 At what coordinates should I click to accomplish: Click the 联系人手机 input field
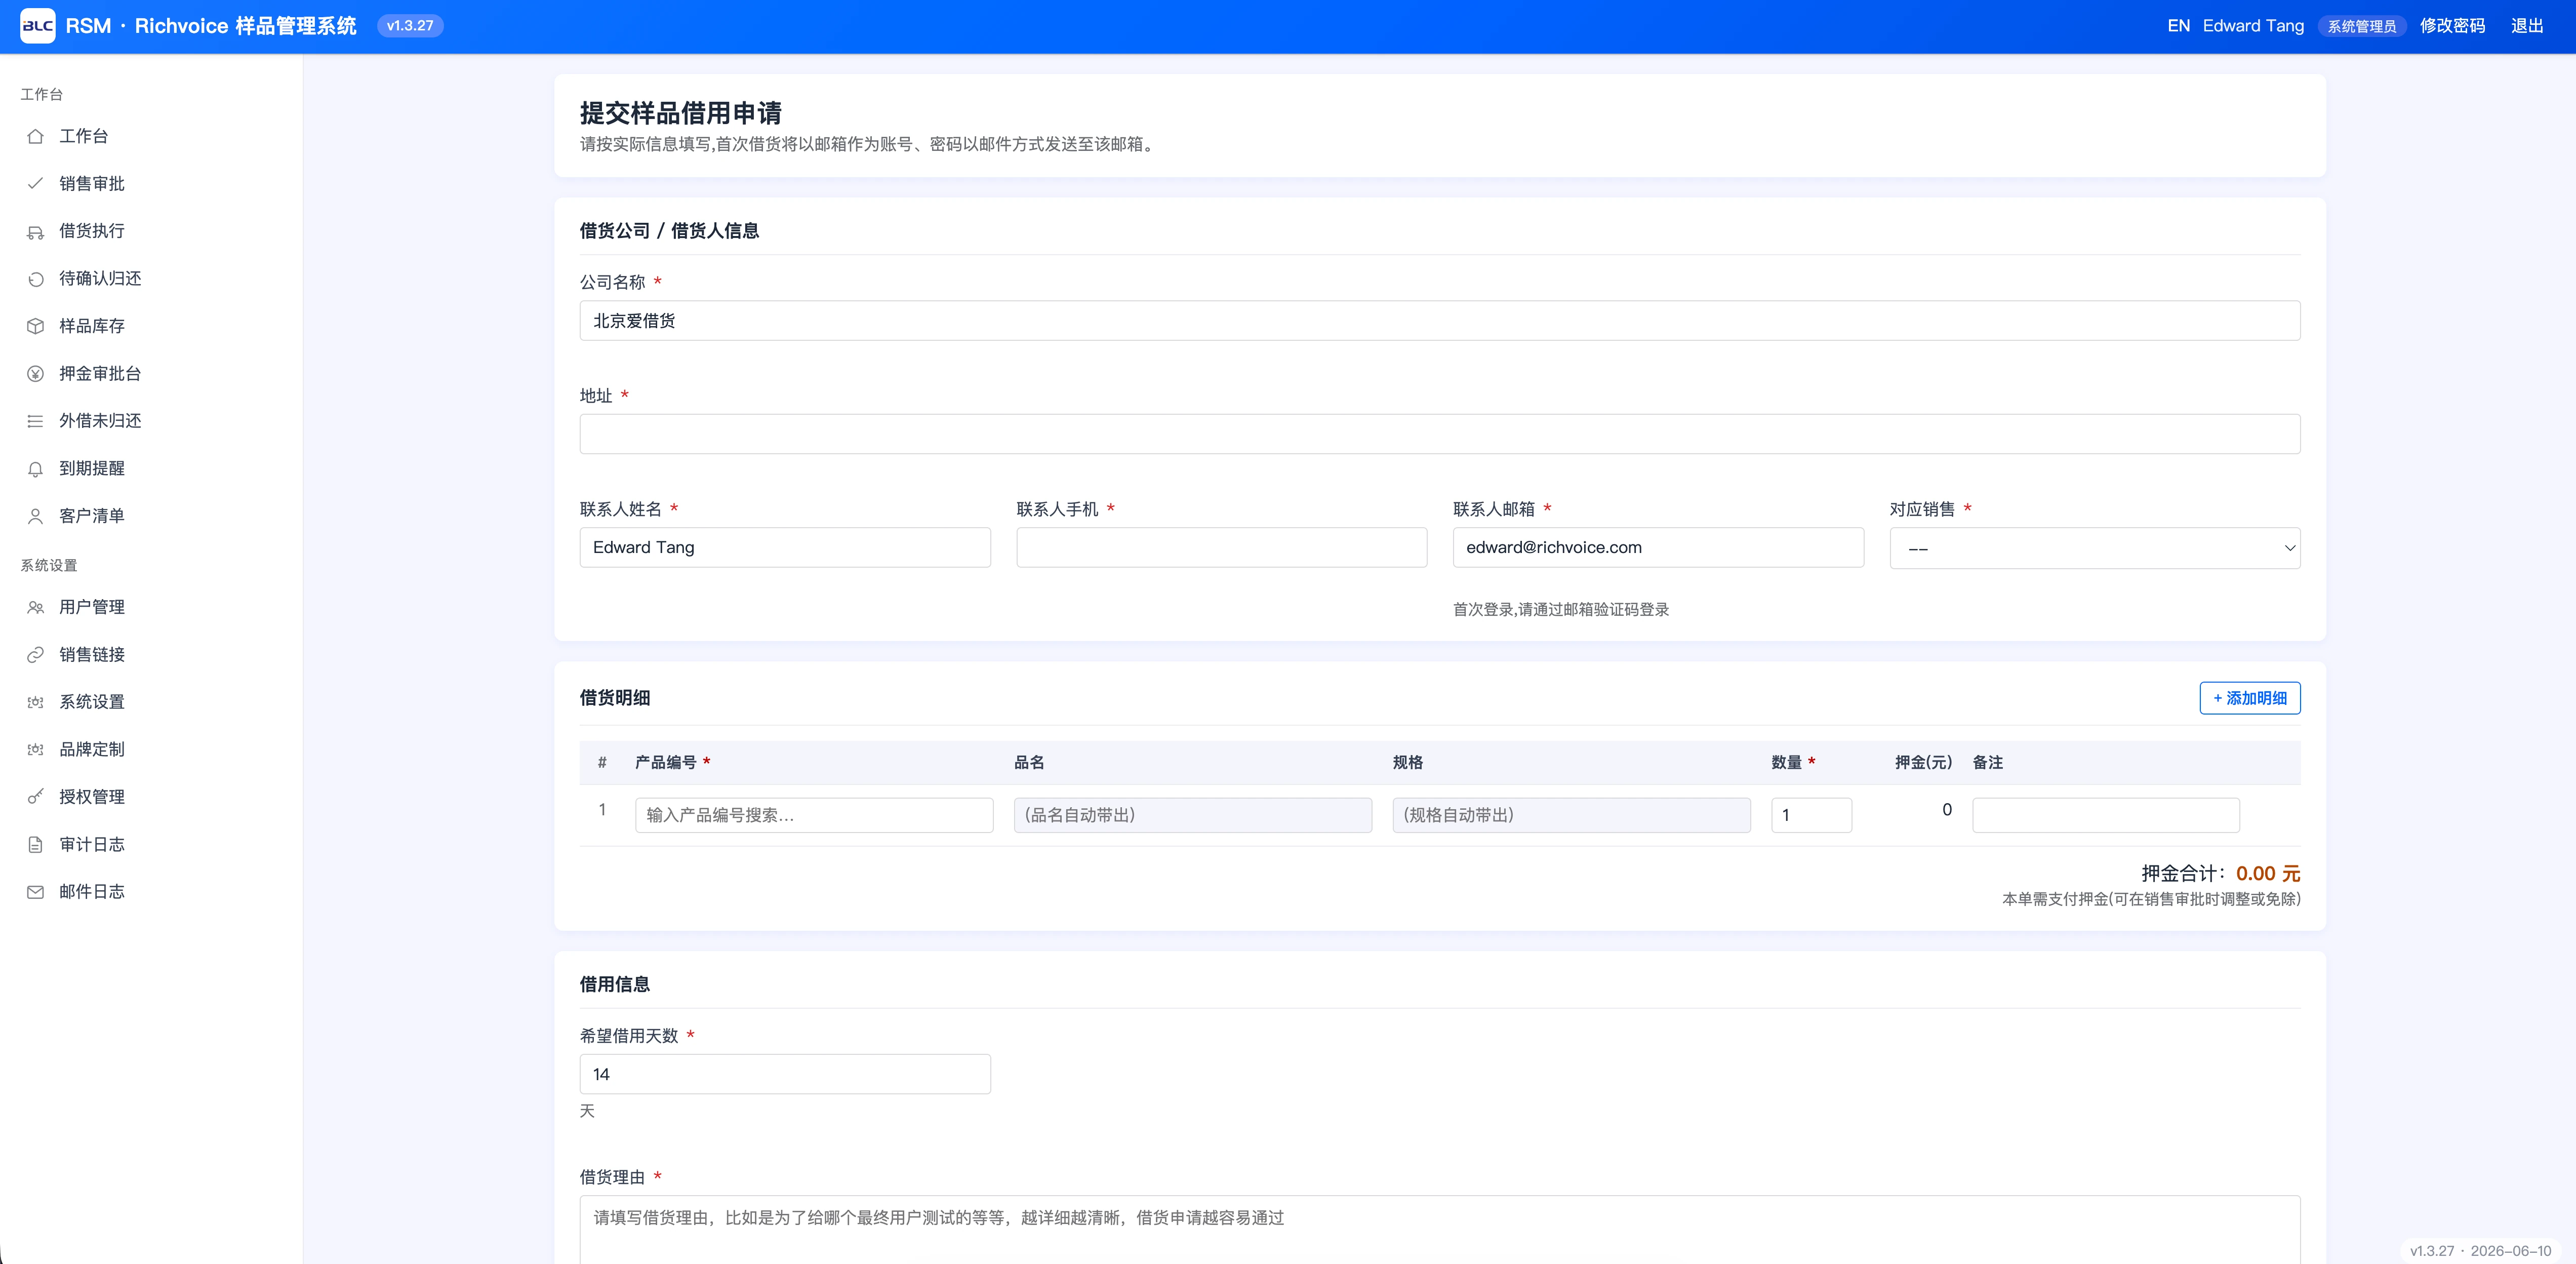tap(1221, 548)
